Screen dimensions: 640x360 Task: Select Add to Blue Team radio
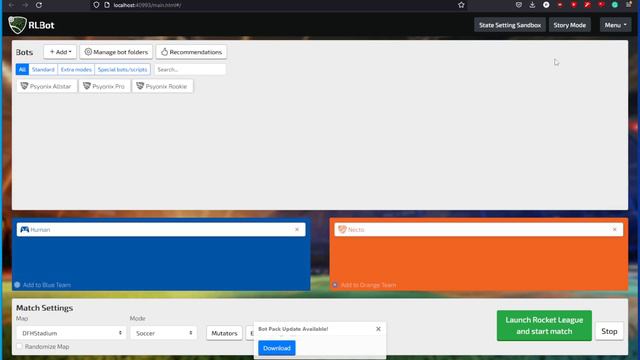(x=17, y=285)
